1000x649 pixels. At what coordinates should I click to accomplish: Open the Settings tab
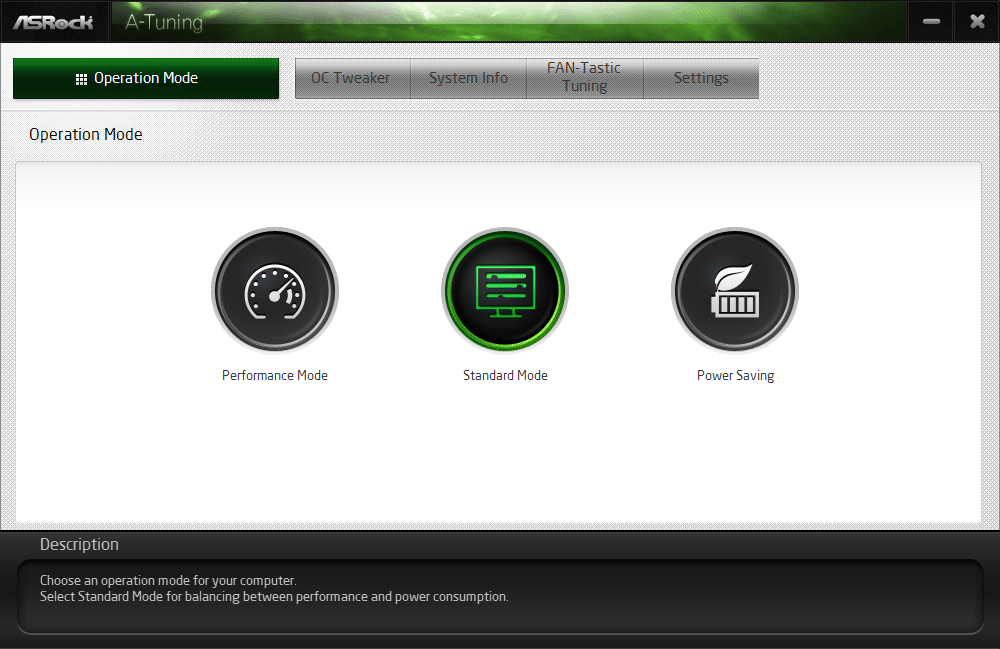(701, 78)
